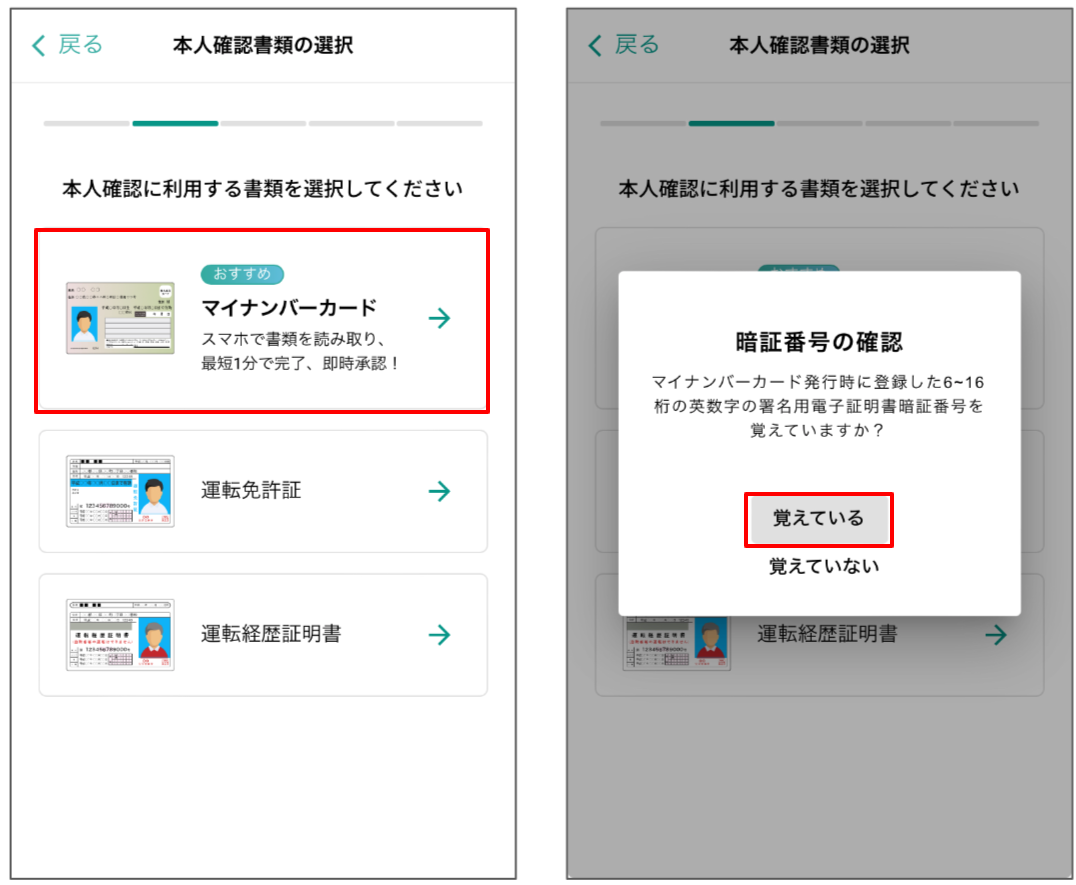Tap the arrow next to 運転免許証
Viewport: 1076px width, 885px height.
tap(440, 491)
